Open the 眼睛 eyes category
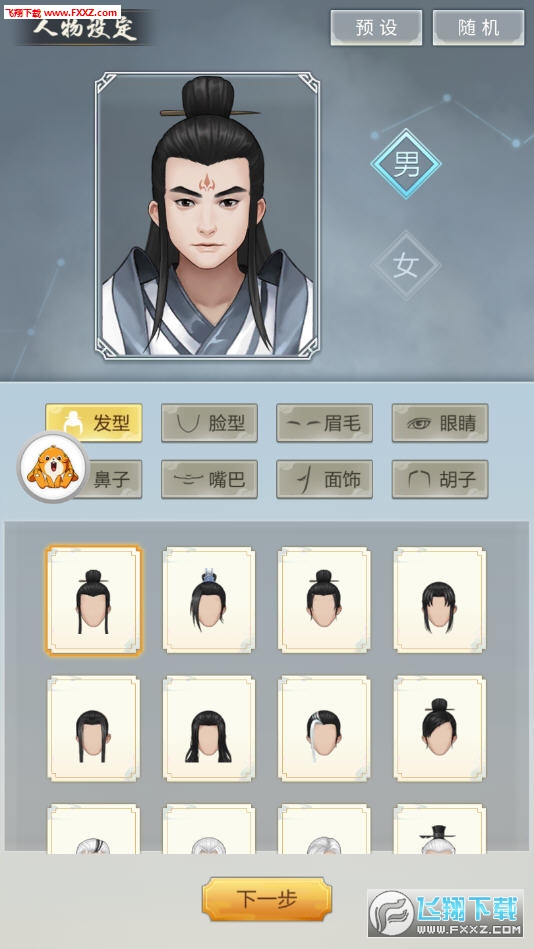The width and height of the screenshot is (534, 949). coord(440,422)
